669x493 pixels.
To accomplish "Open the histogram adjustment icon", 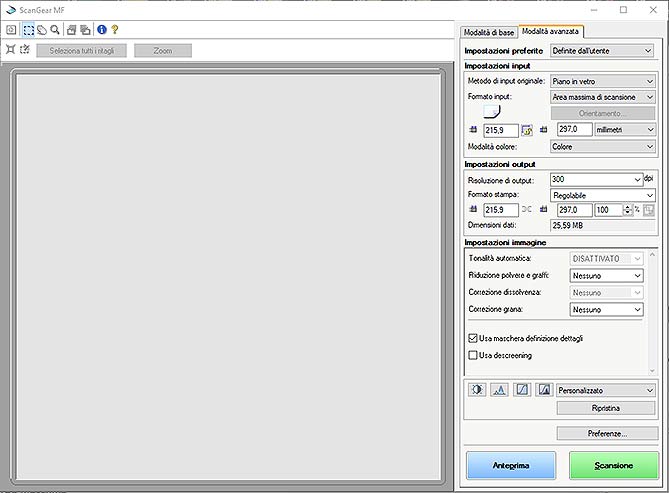I will point(499,390).
